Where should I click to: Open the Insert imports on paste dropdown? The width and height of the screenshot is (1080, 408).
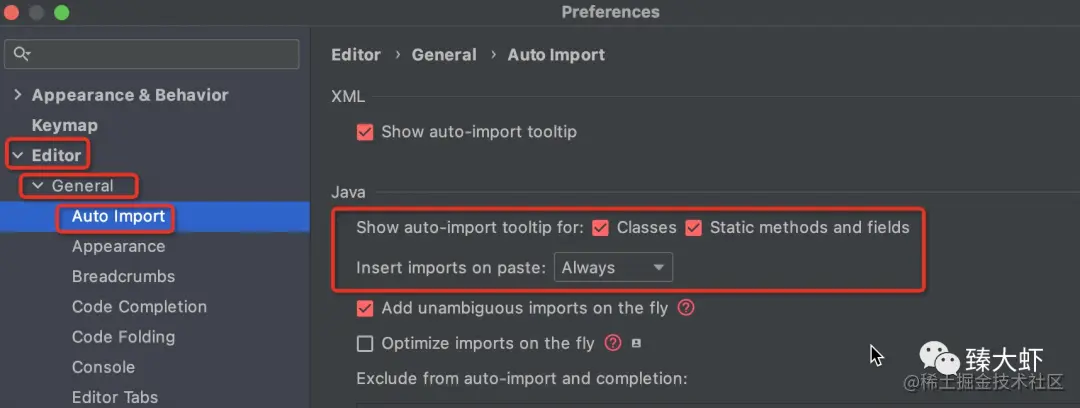coord(613,267)
